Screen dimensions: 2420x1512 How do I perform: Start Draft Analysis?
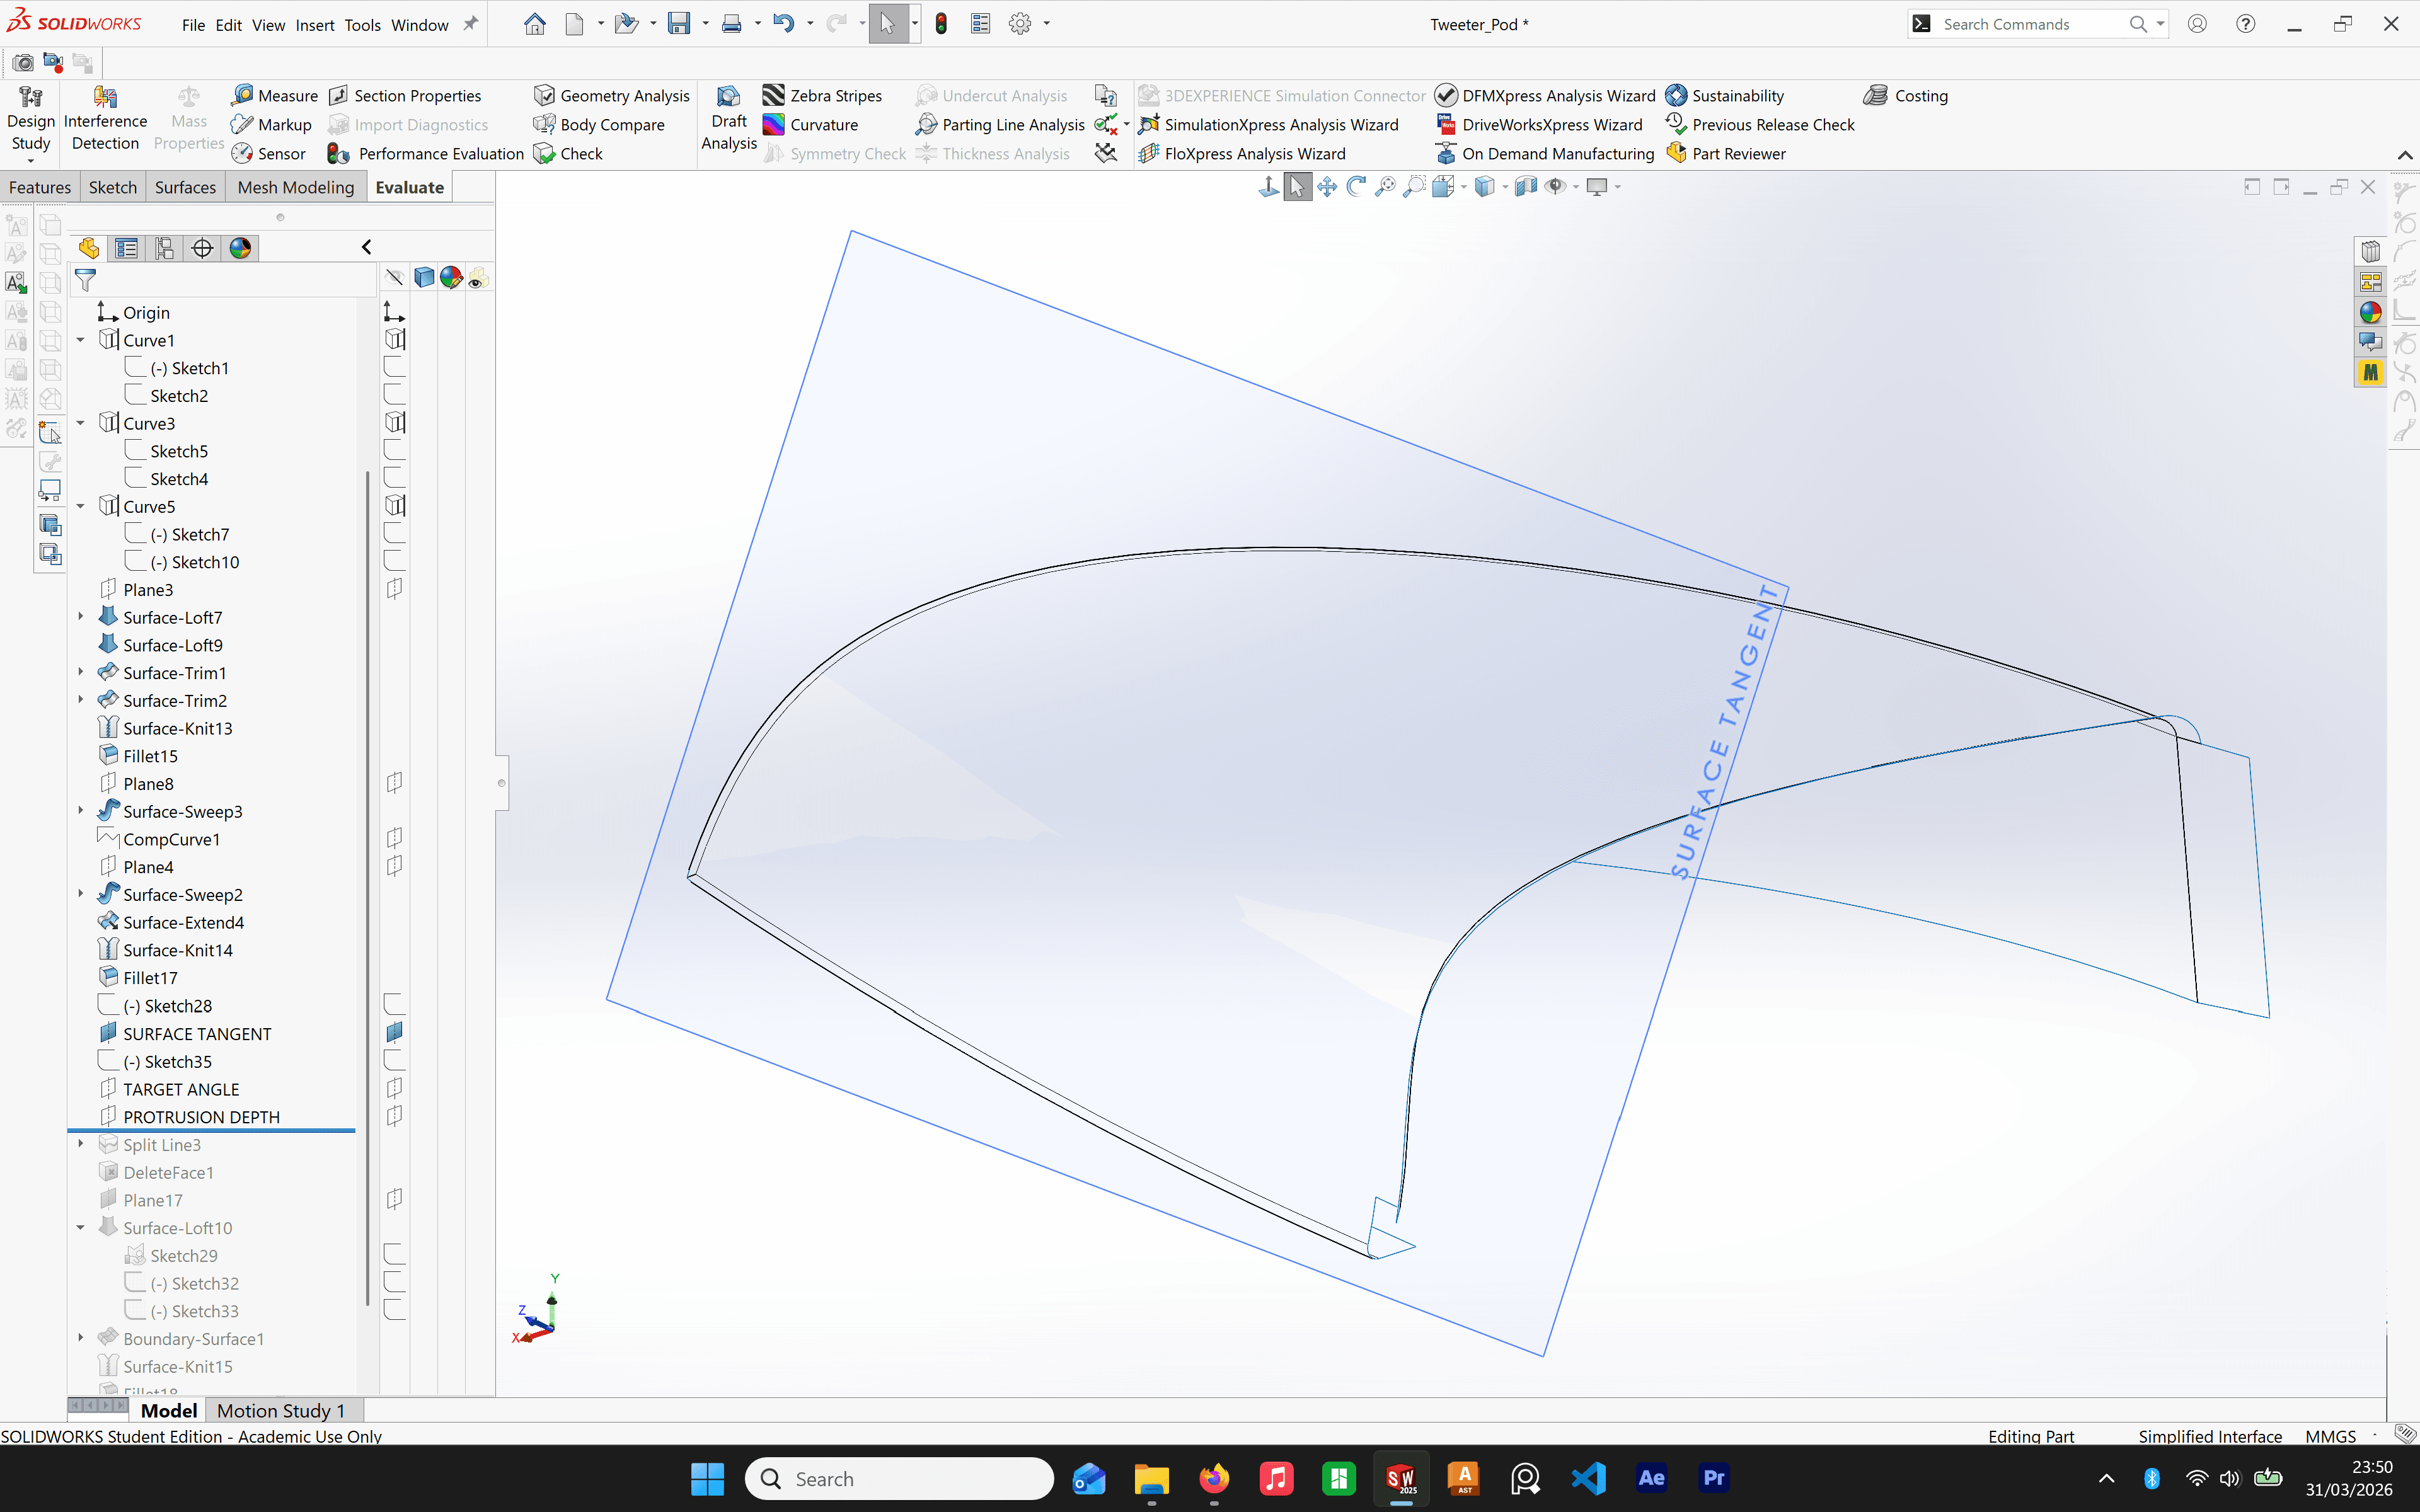click(729, 119)
